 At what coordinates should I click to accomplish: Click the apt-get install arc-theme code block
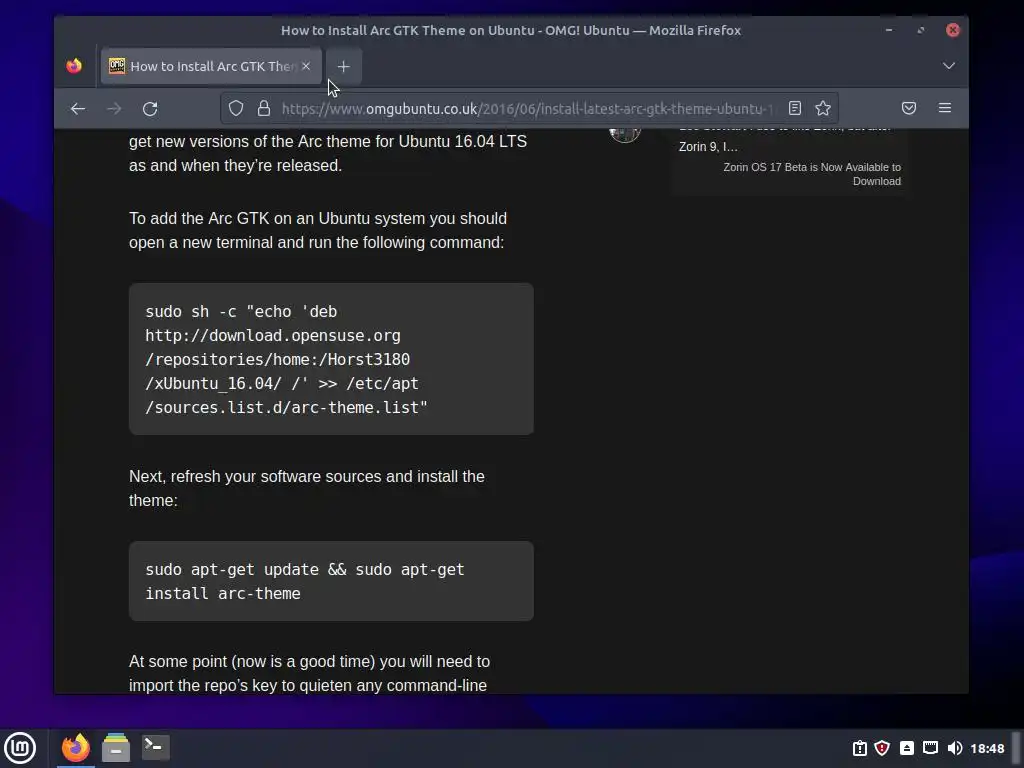coord(331,581)
